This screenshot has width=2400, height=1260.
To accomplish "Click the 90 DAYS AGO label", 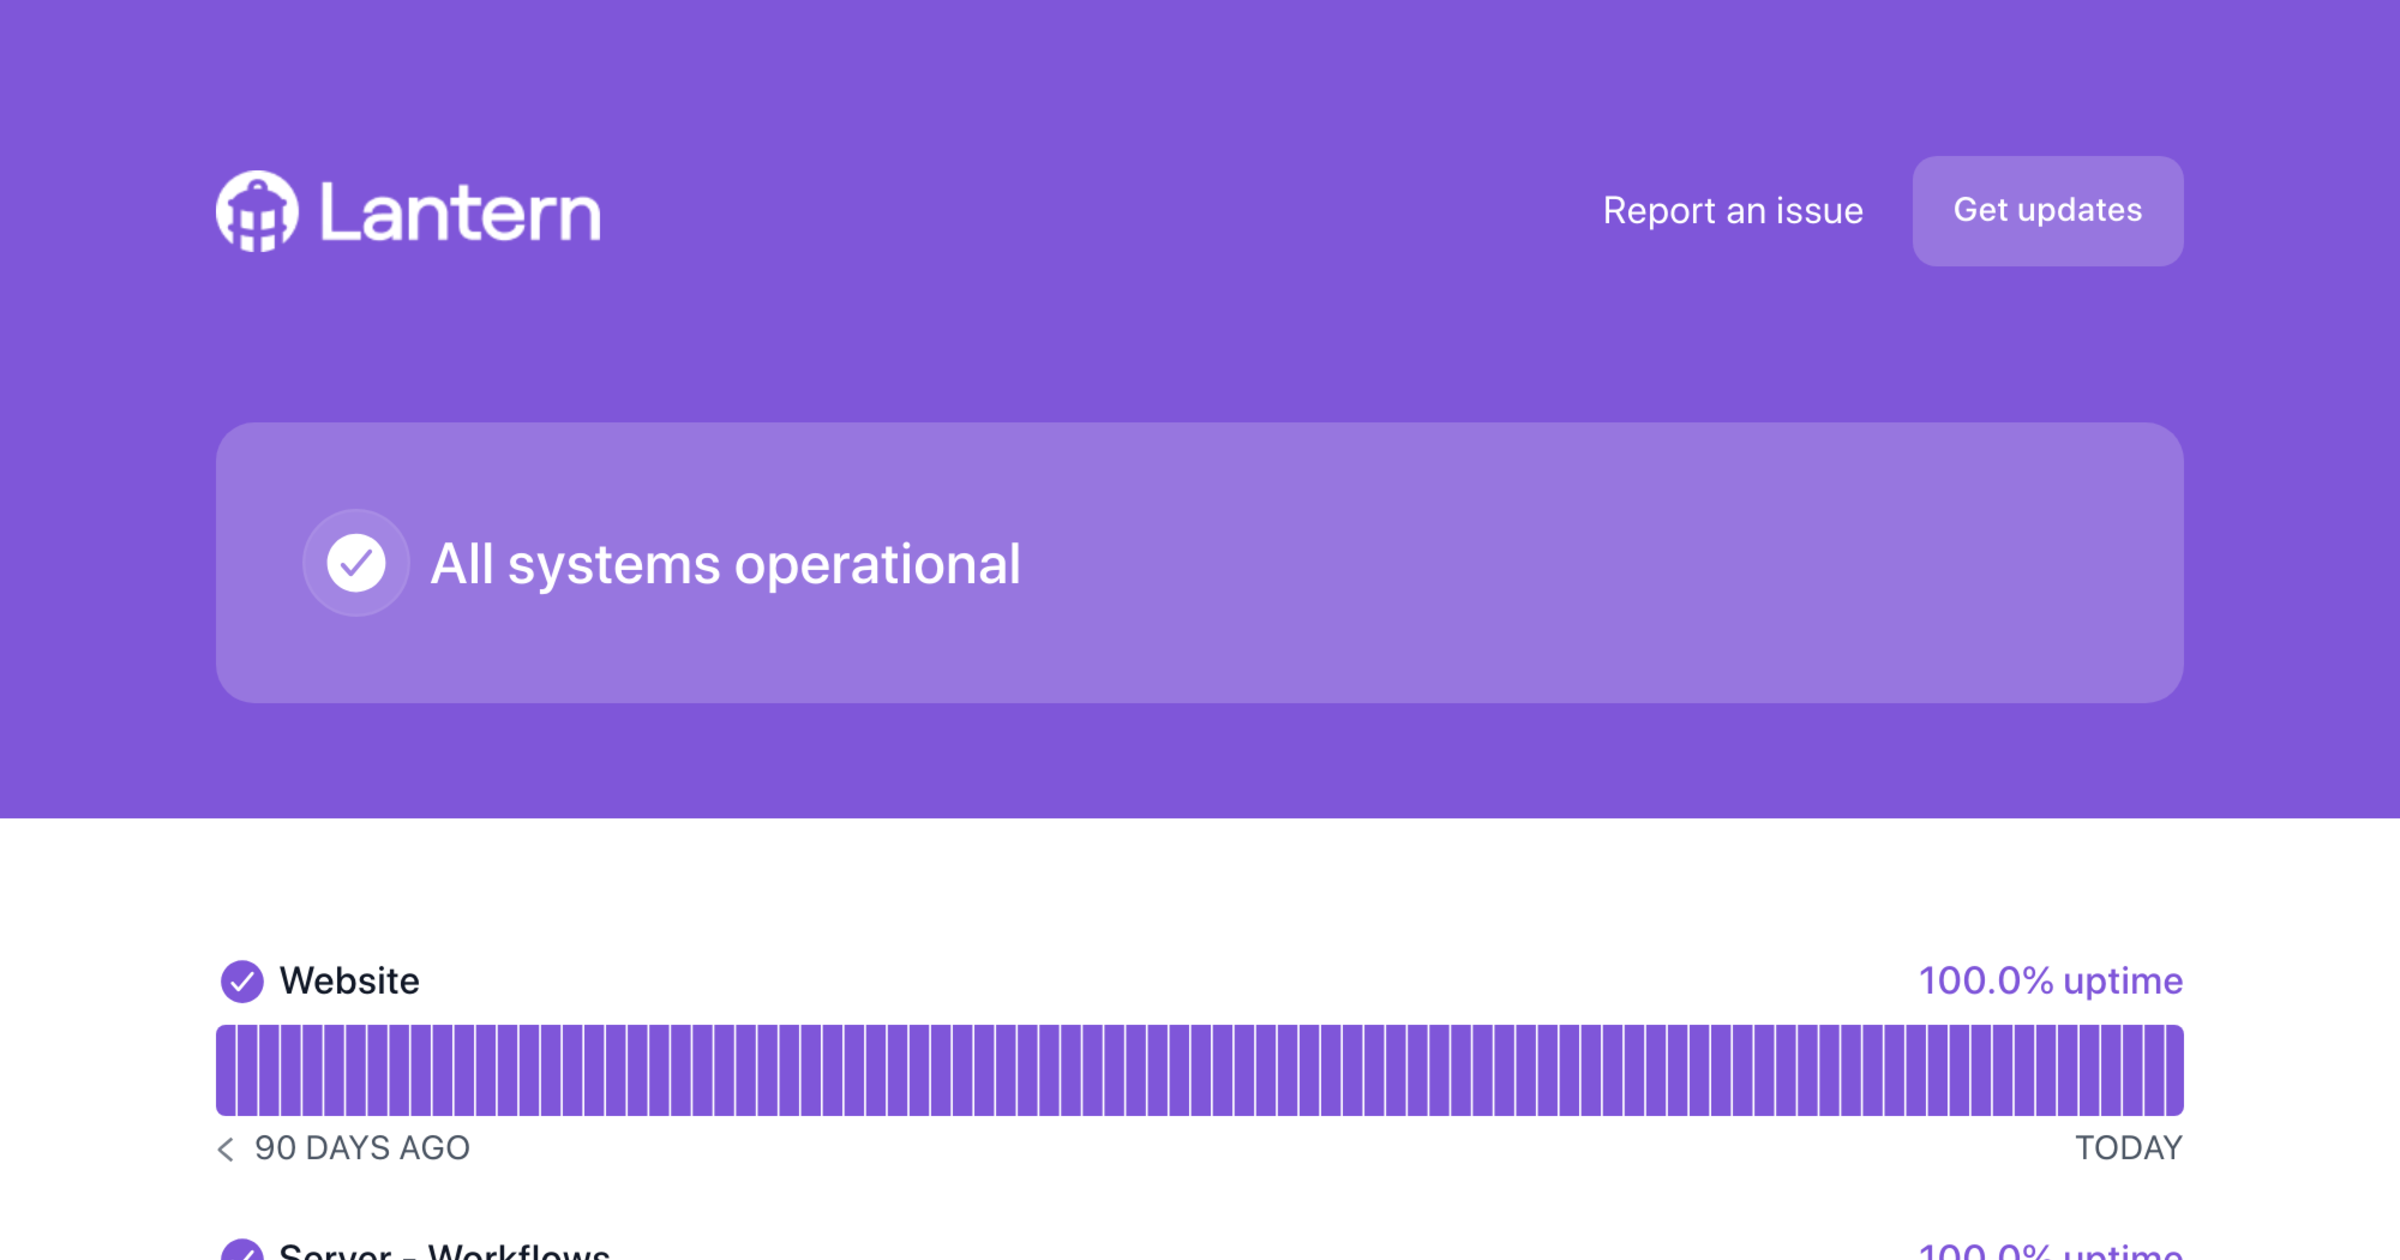I will [x=362, y=1148].
